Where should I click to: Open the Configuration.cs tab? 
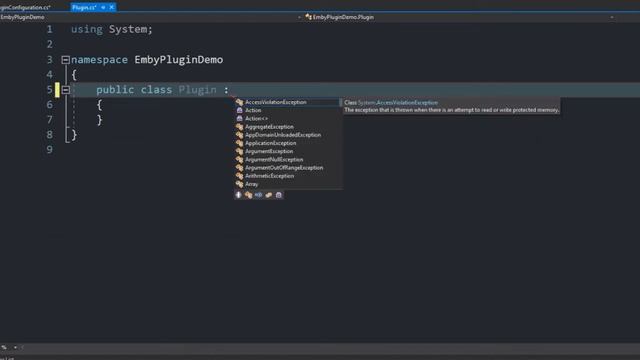[x=25, y=7]
